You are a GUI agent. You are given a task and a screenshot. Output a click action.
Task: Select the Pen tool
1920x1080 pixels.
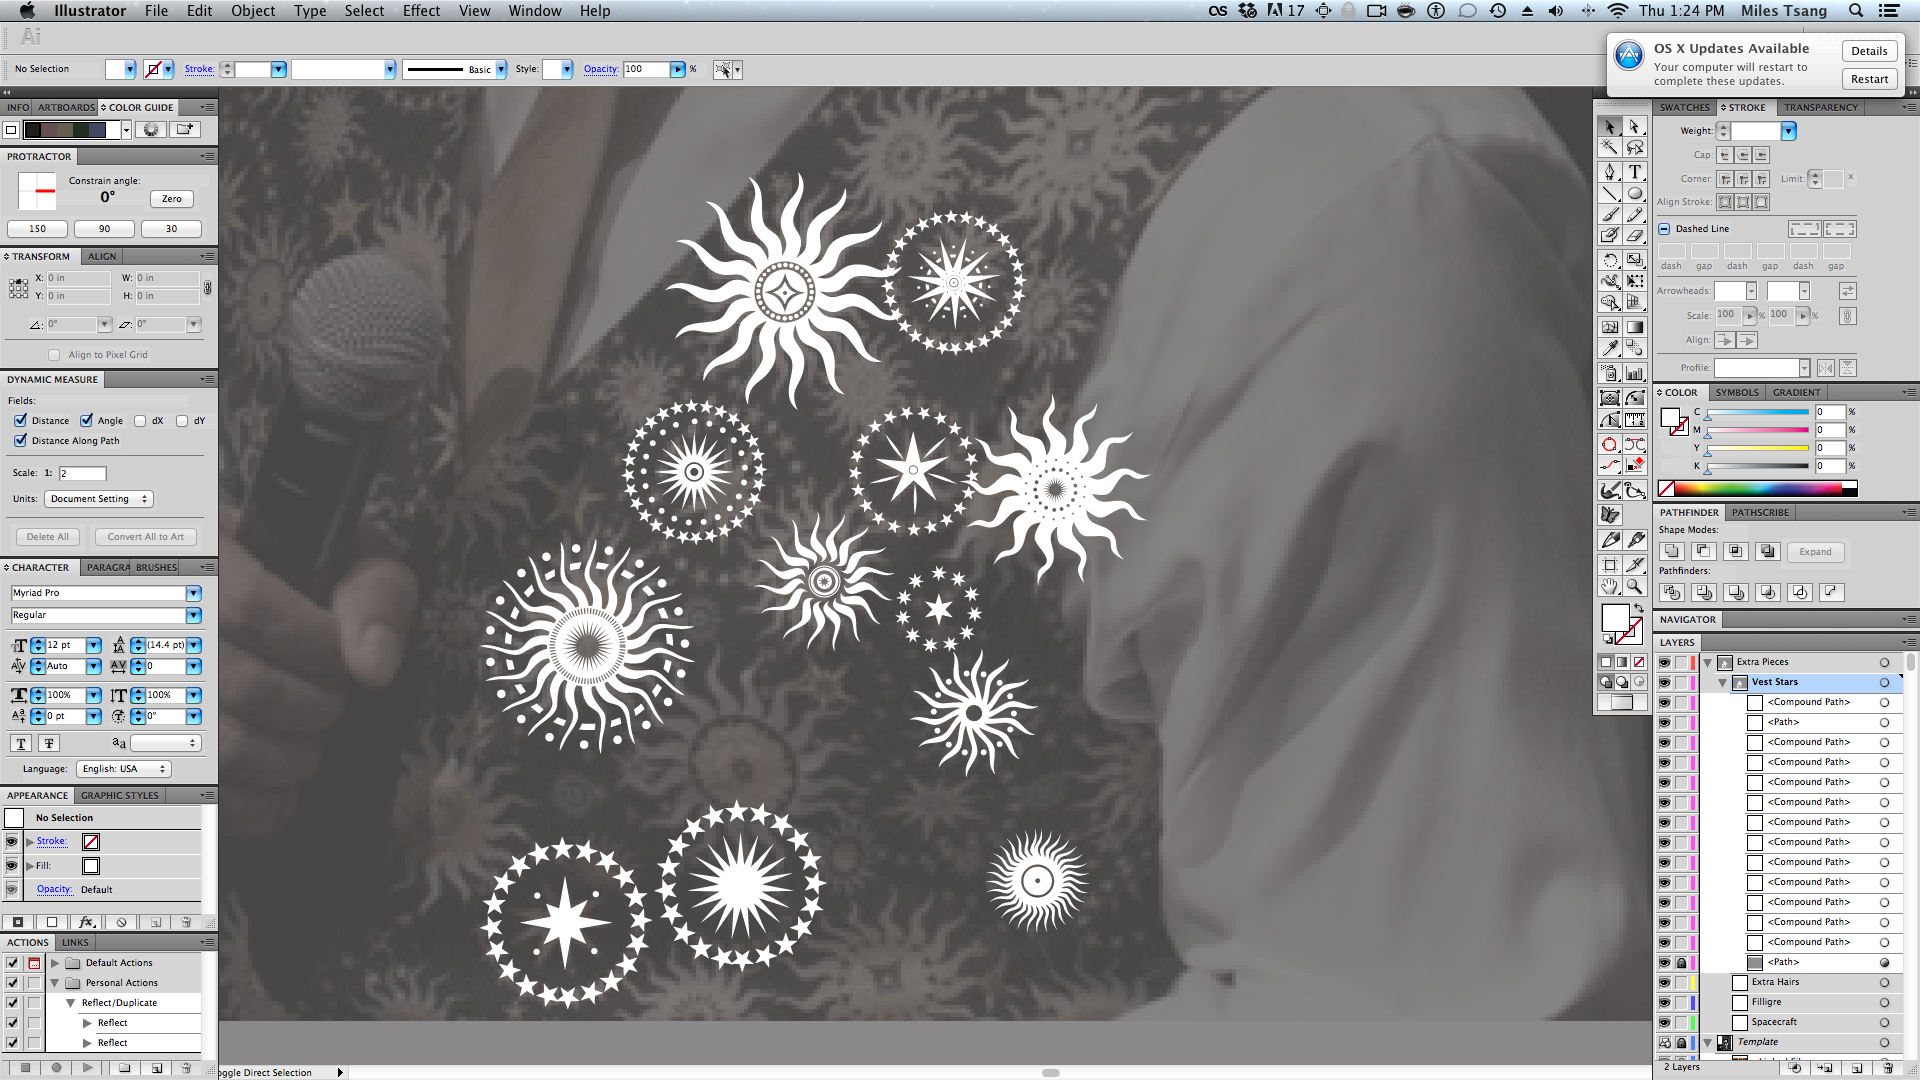[1609, 172]
